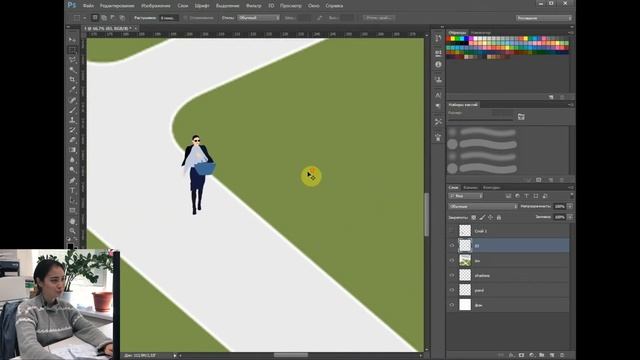The width and height of the screenshot is (640, 360).
Task: Select the Clone Stamp tool
Action: point(73,120)
